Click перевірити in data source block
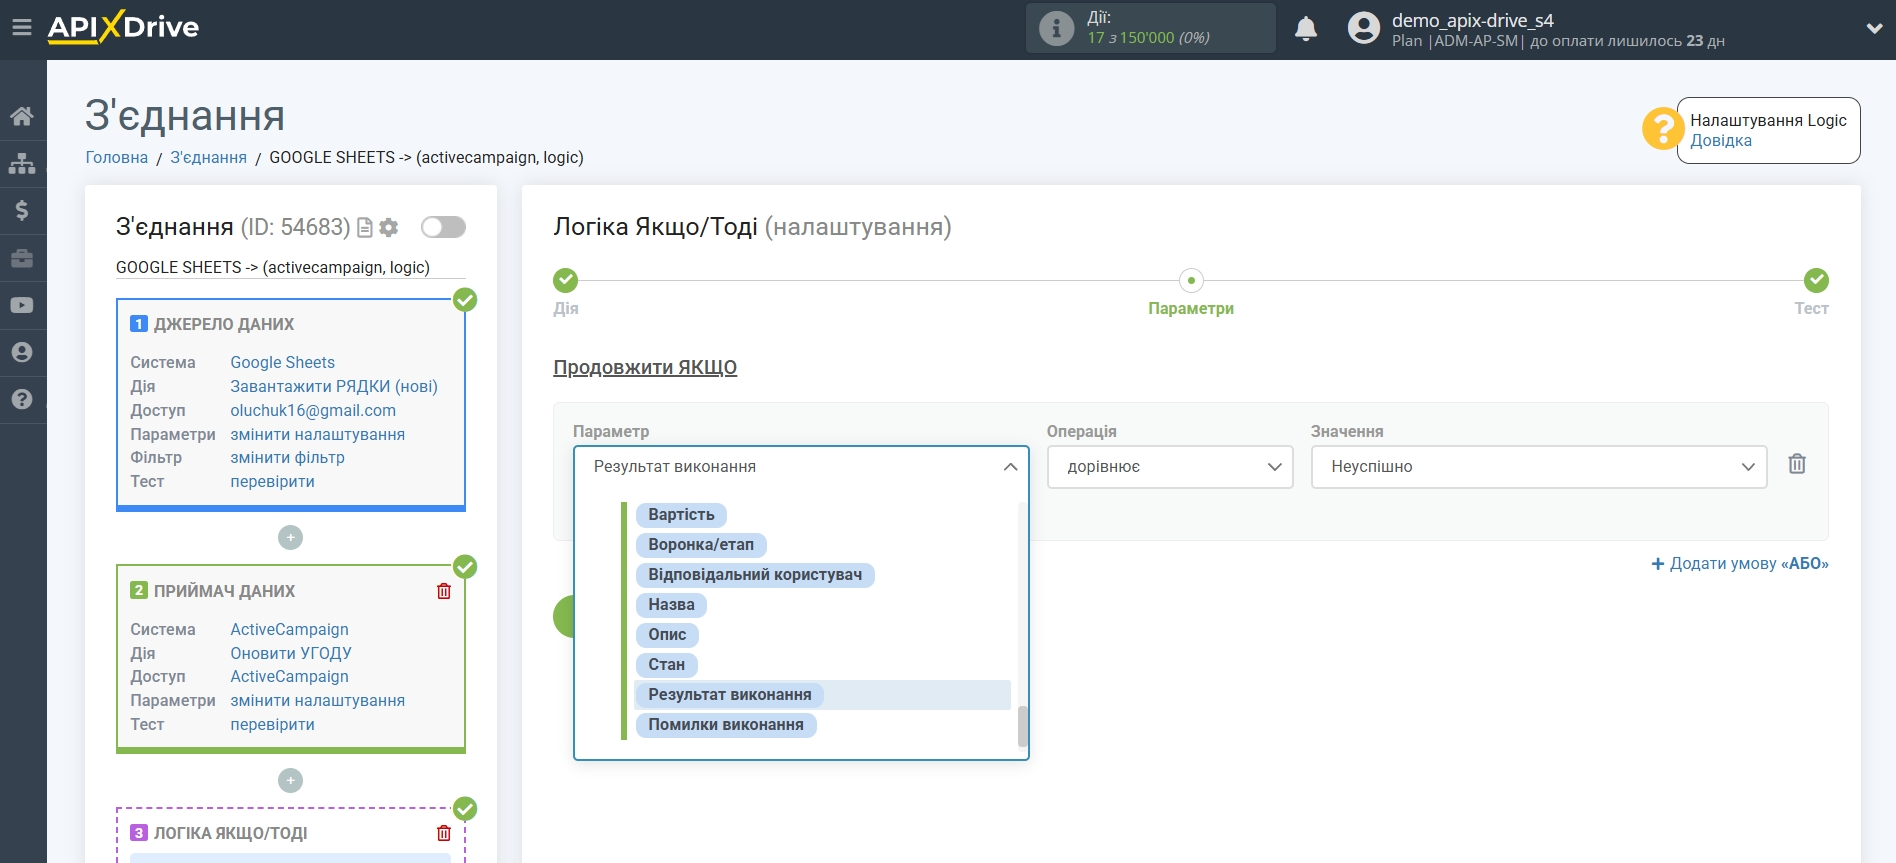 pyautogui.click(x=272, y=481)
